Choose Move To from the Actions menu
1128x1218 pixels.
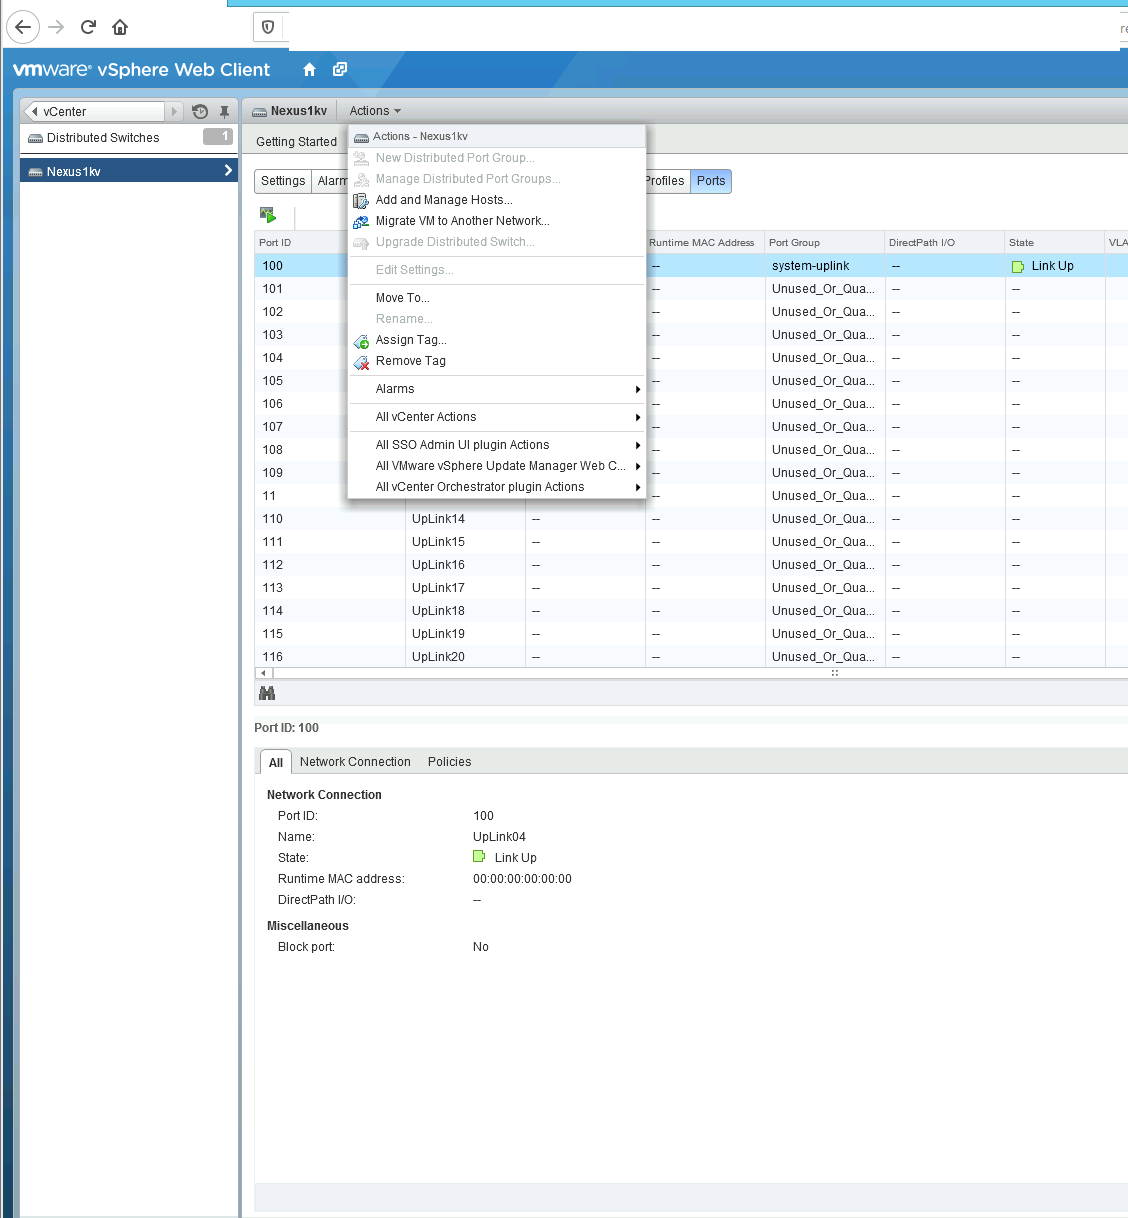coord(401,297)
